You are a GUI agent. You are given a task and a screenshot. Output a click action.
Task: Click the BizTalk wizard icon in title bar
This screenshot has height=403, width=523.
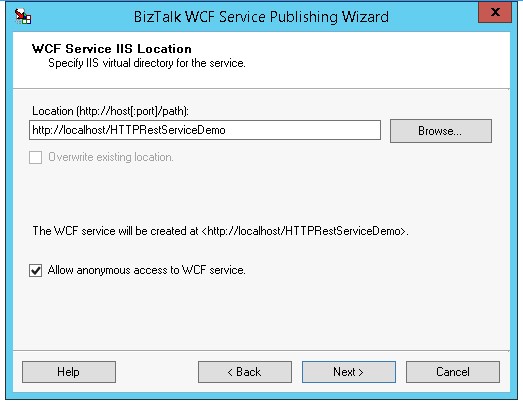23,16
